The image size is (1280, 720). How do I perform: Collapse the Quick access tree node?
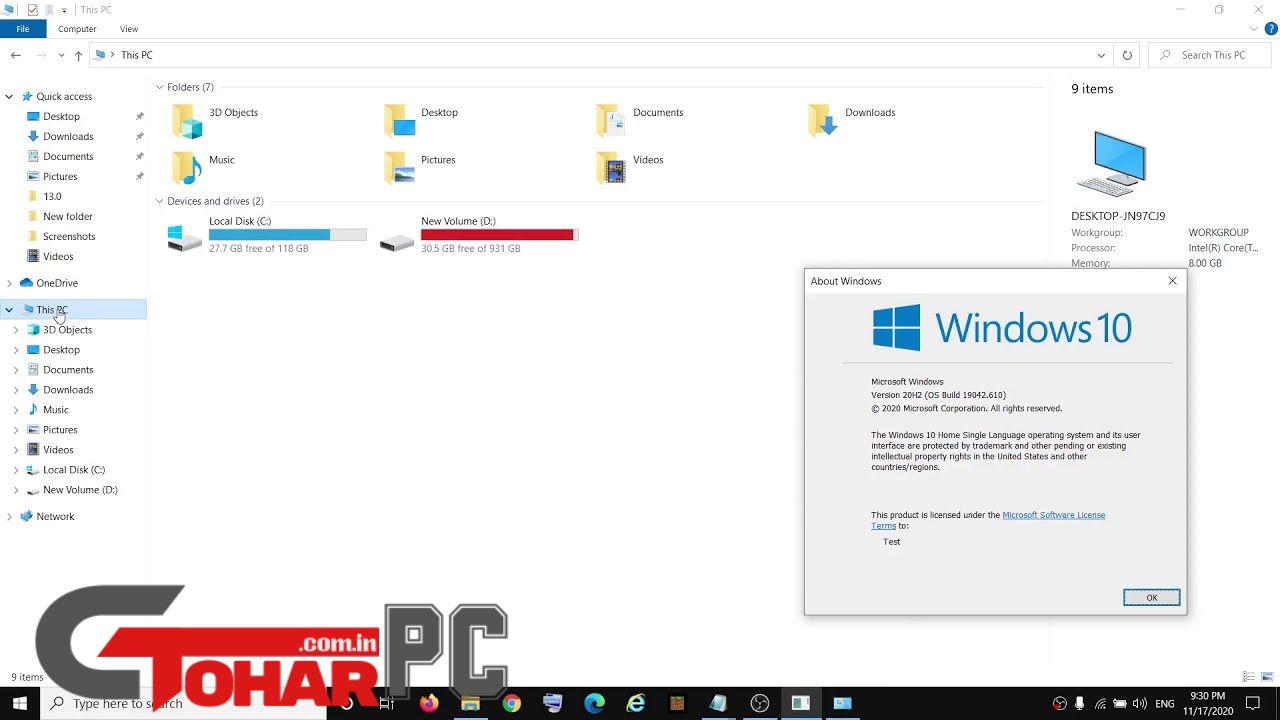(x=9, y=97)
